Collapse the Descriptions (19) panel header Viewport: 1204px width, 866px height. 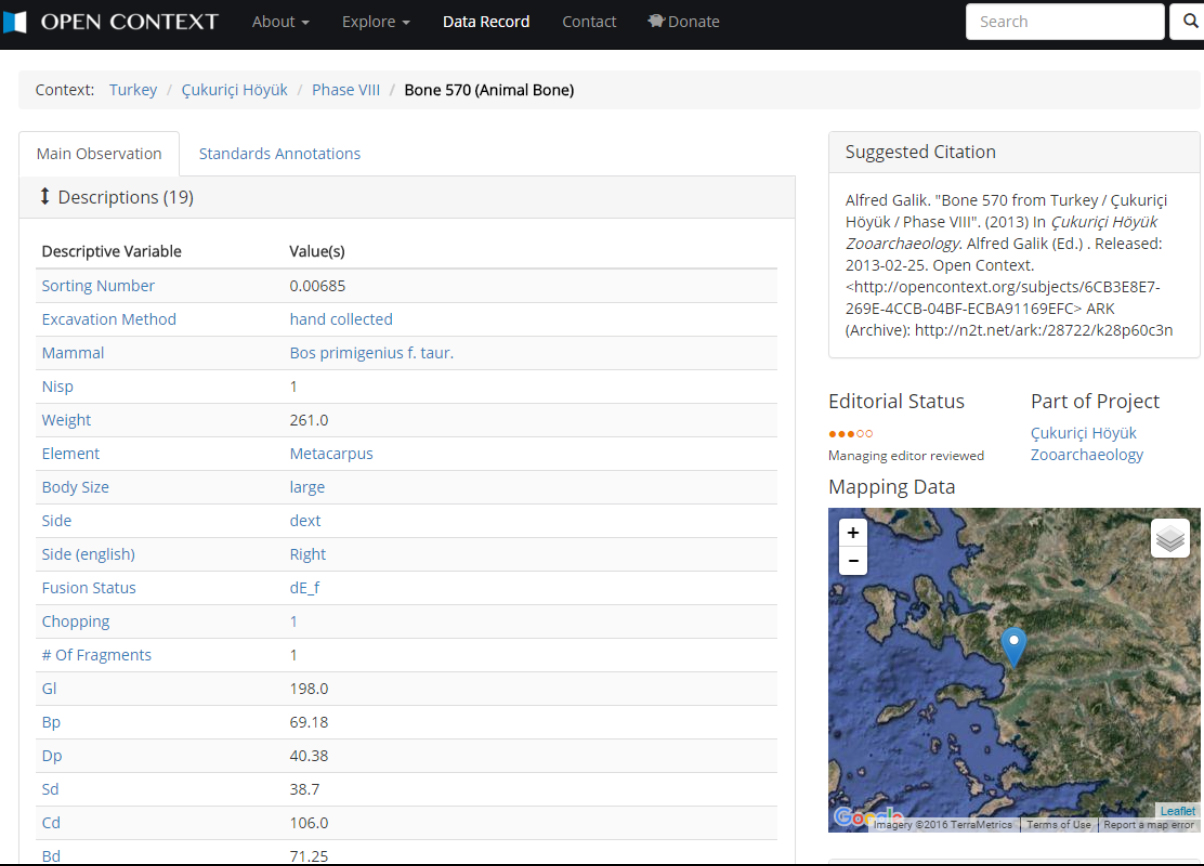click(x=125, y=197)
